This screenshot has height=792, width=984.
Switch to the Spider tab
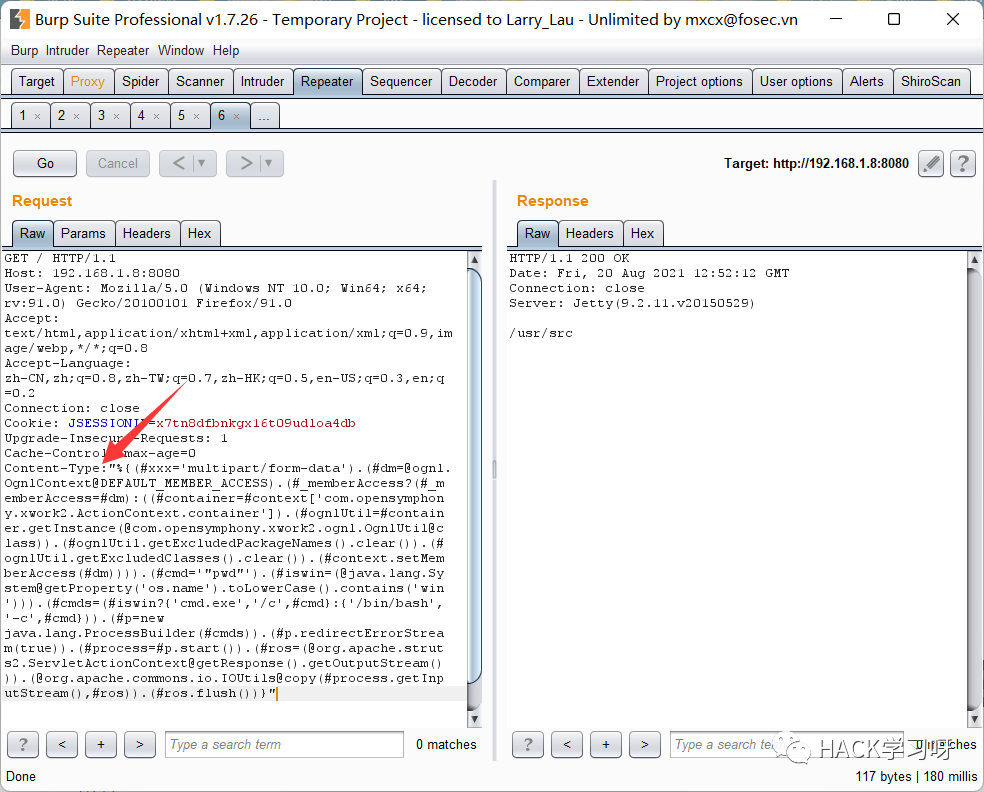click(141, 82)
